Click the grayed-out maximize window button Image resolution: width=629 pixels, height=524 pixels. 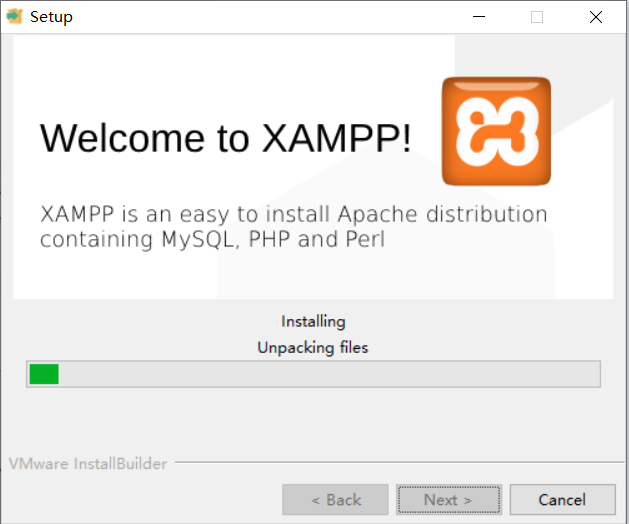(x=537, y=17)
